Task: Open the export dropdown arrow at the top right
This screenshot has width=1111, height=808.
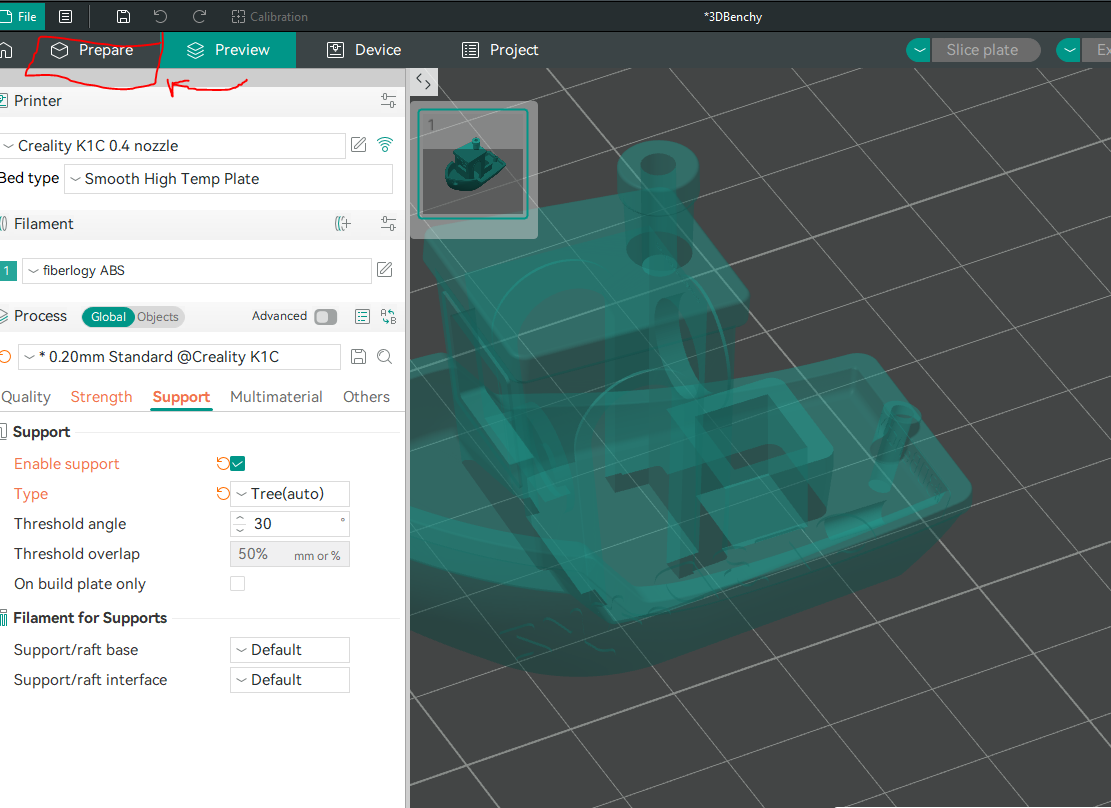Action: click(x=1069, y=50)
